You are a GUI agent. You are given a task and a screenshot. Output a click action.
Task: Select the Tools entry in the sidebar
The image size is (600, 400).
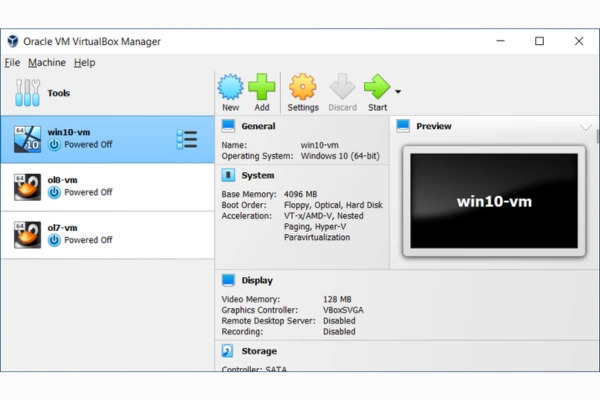pos(107,93)
